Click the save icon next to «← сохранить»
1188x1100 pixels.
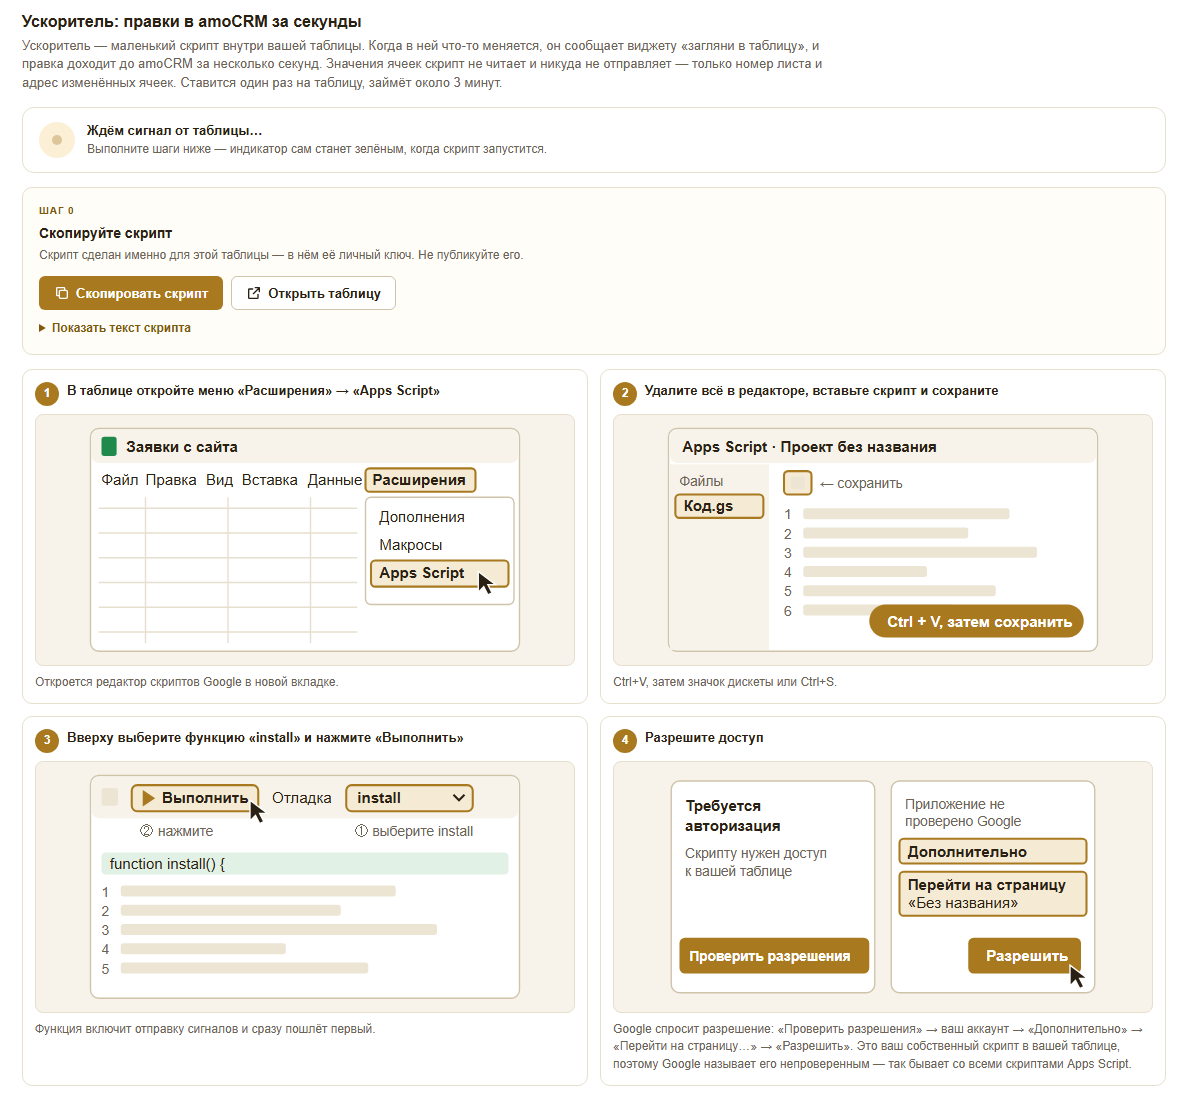[797, 483]
